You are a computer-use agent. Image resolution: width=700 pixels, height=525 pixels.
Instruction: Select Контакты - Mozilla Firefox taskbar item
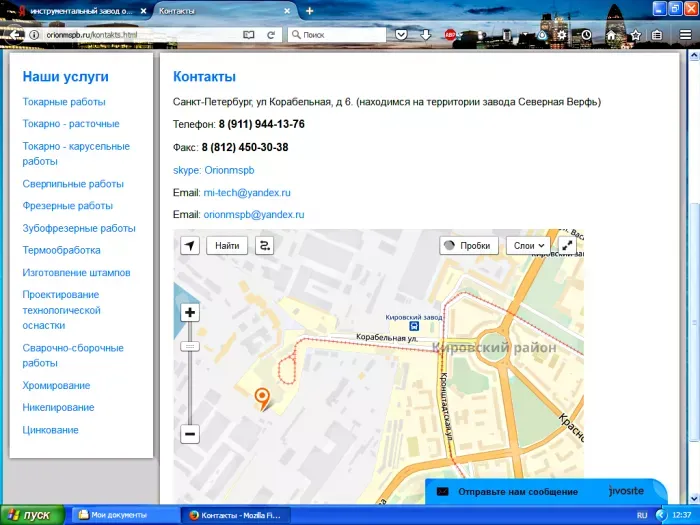pos(236,515)
